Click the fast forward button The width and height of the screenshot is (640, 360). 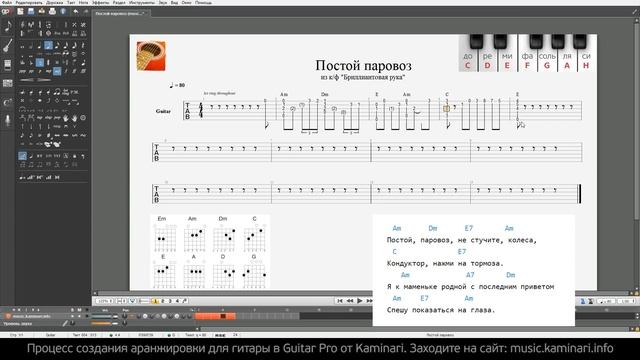(x=369, y=301)
